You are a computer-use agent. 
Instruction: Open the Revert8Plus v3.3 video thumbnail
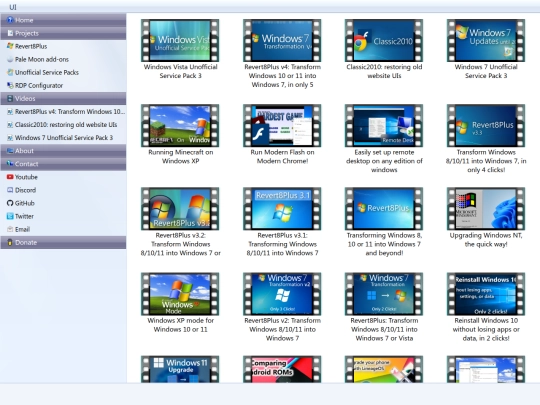click(486, 126)
